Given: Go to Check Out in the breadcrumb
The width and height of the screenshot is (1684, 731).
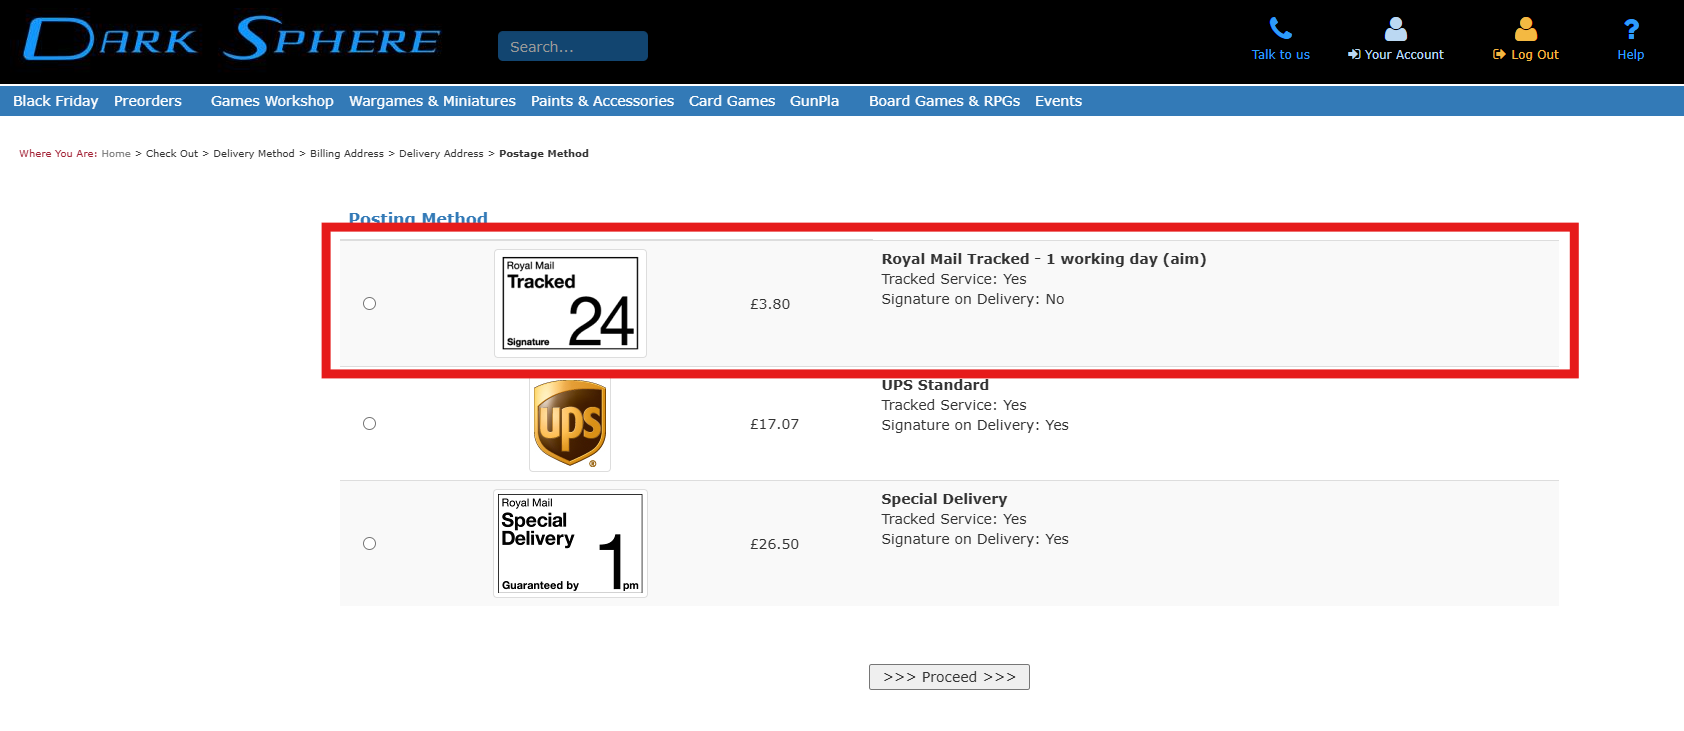Looking at the screenshot, I should pyautogui.click(x=172, y=154).
